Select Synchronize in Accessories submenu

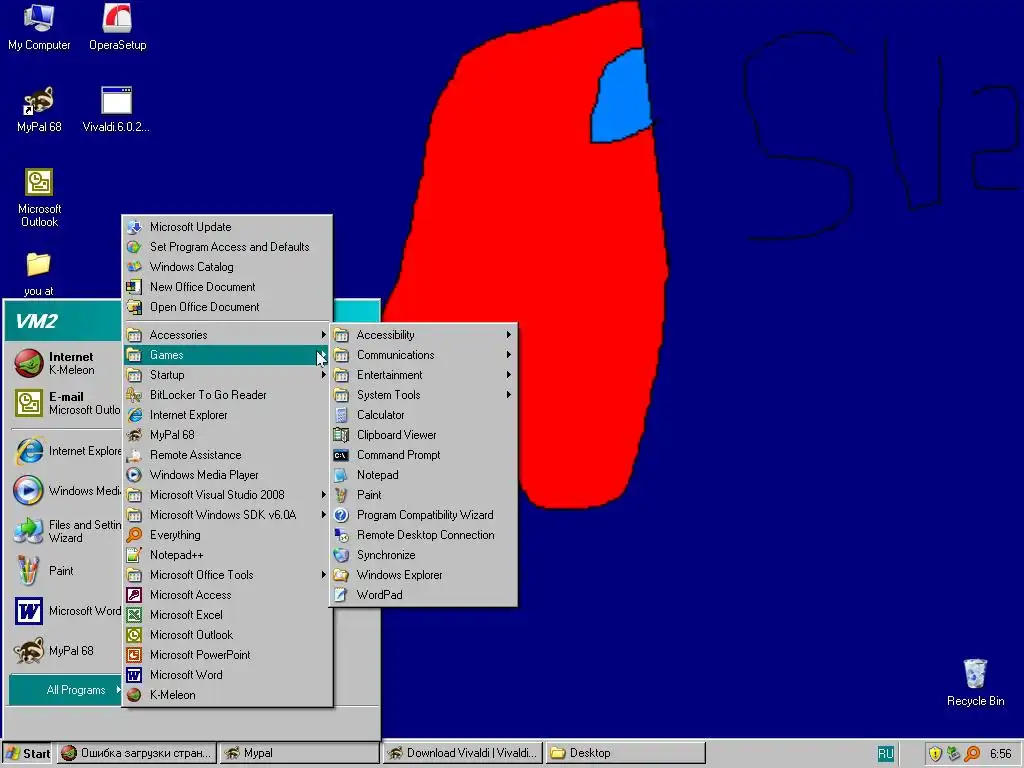(424, 555)
